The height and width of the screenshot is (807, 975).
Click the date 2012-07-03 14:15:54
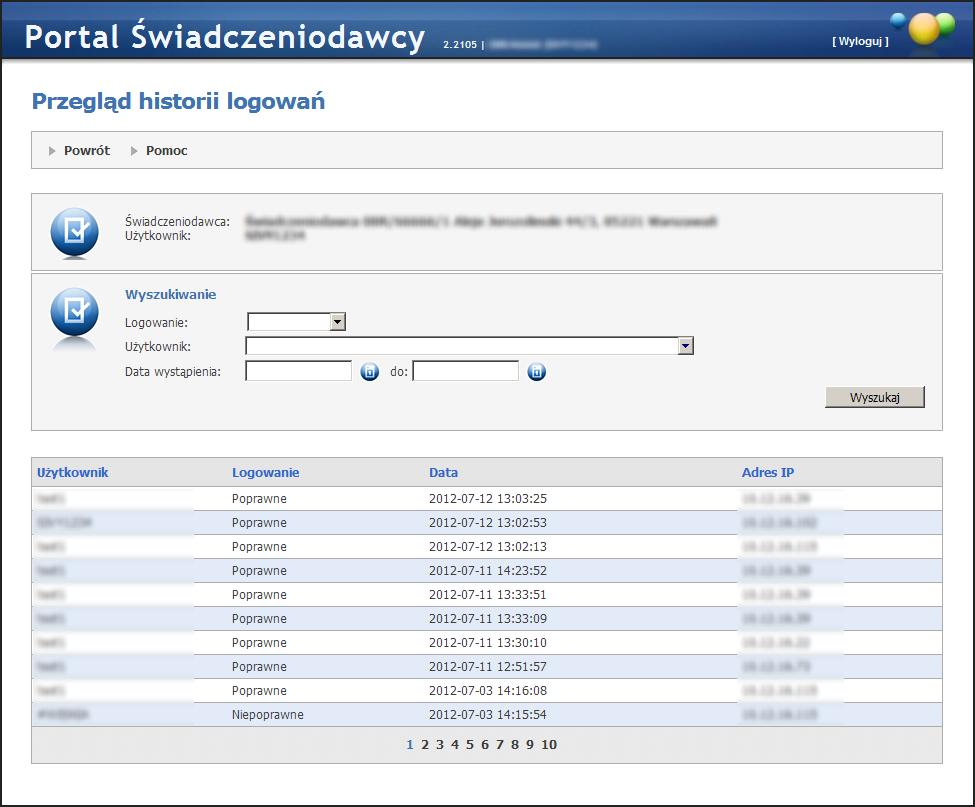(x=488, y=715)
